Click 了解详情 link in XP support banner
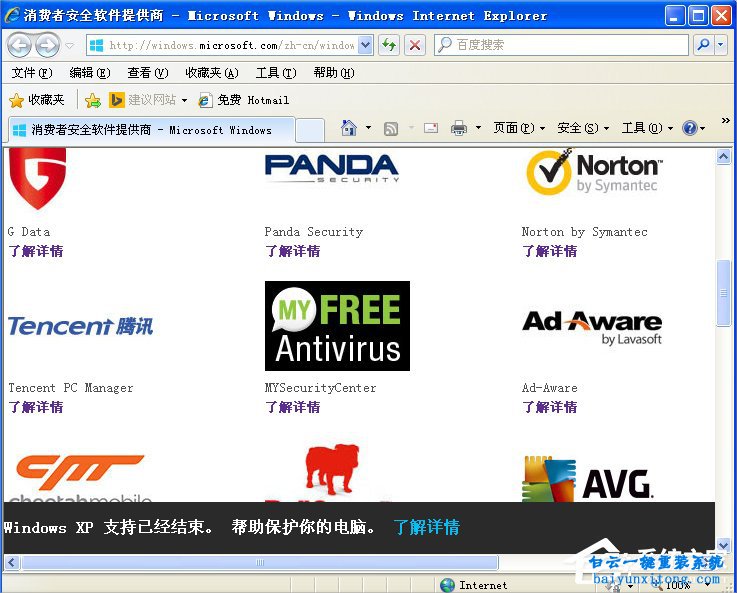 [426, 527]
